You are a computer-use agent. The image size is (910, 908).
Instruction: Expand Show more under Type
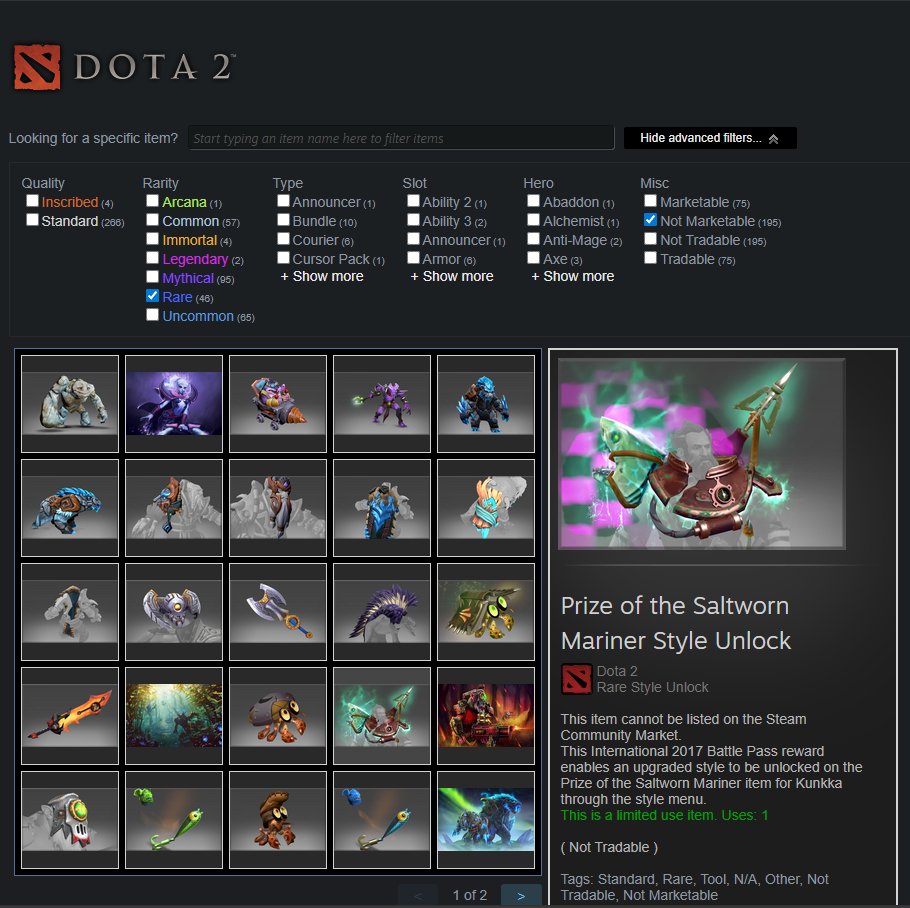point(322,276)
